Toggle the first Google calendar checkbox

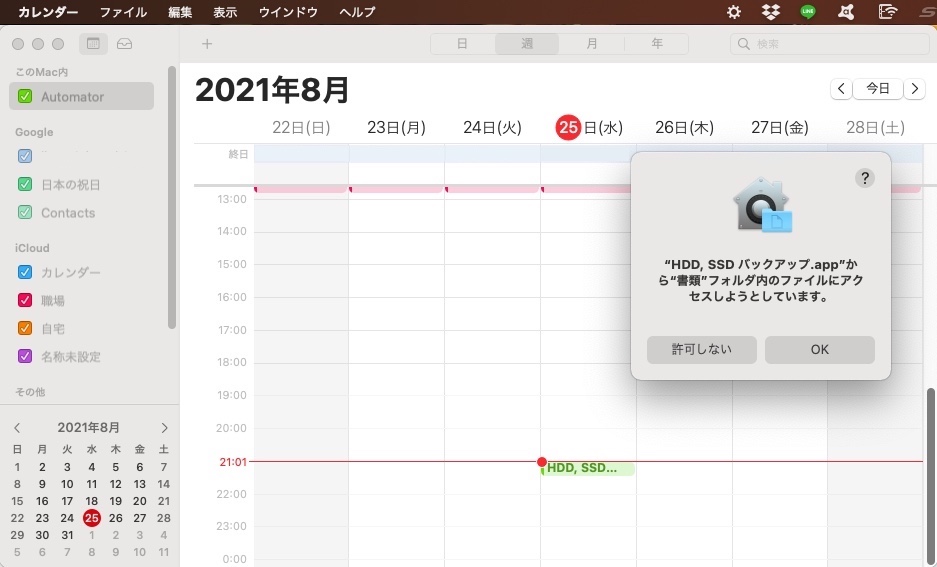tap(25, 156)
